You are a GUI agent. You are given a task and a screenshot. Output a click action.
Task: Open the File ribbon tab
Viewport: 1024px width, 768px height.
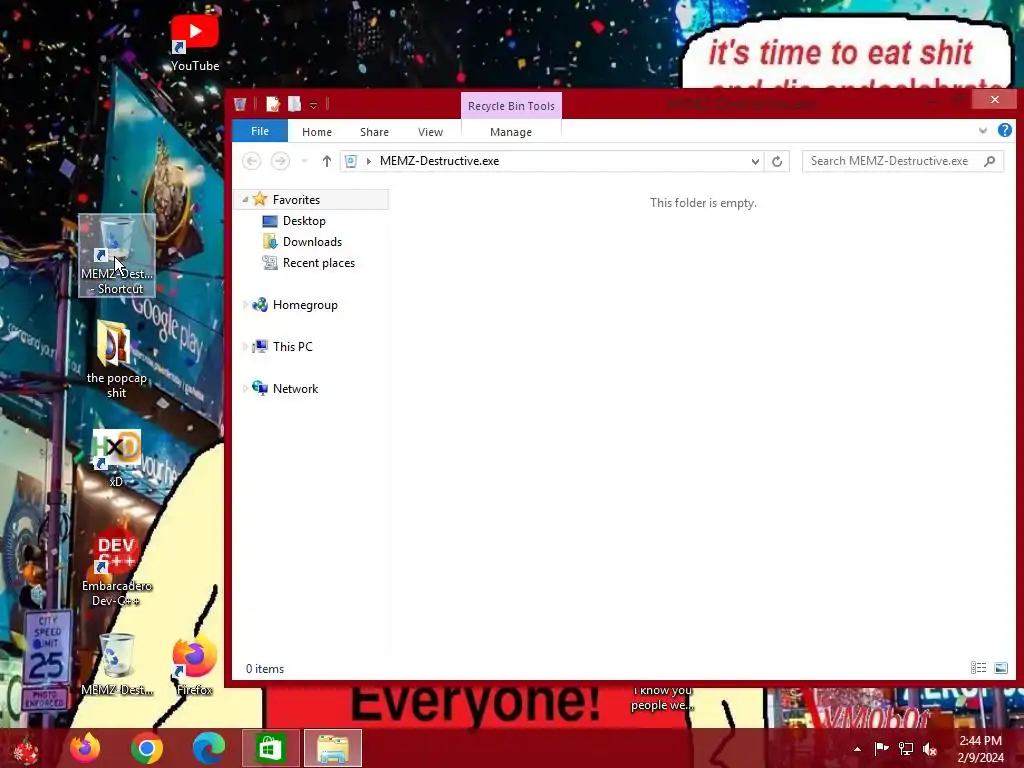click(260, 131)
